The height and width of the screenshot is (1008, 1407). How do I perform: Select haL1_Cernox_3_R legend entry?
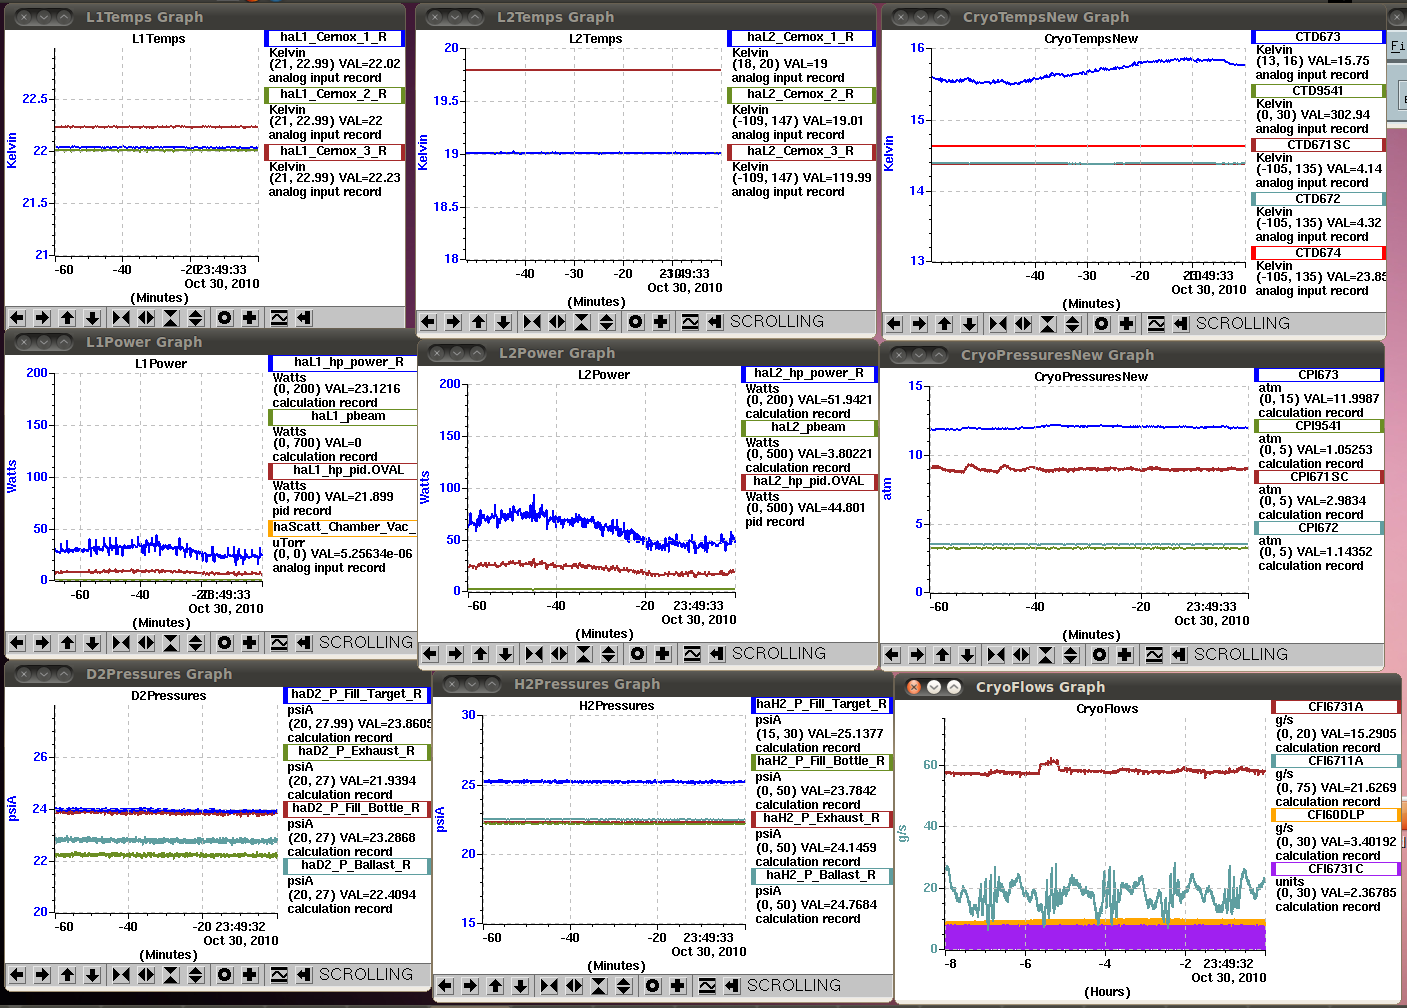(x=334, y=152)
